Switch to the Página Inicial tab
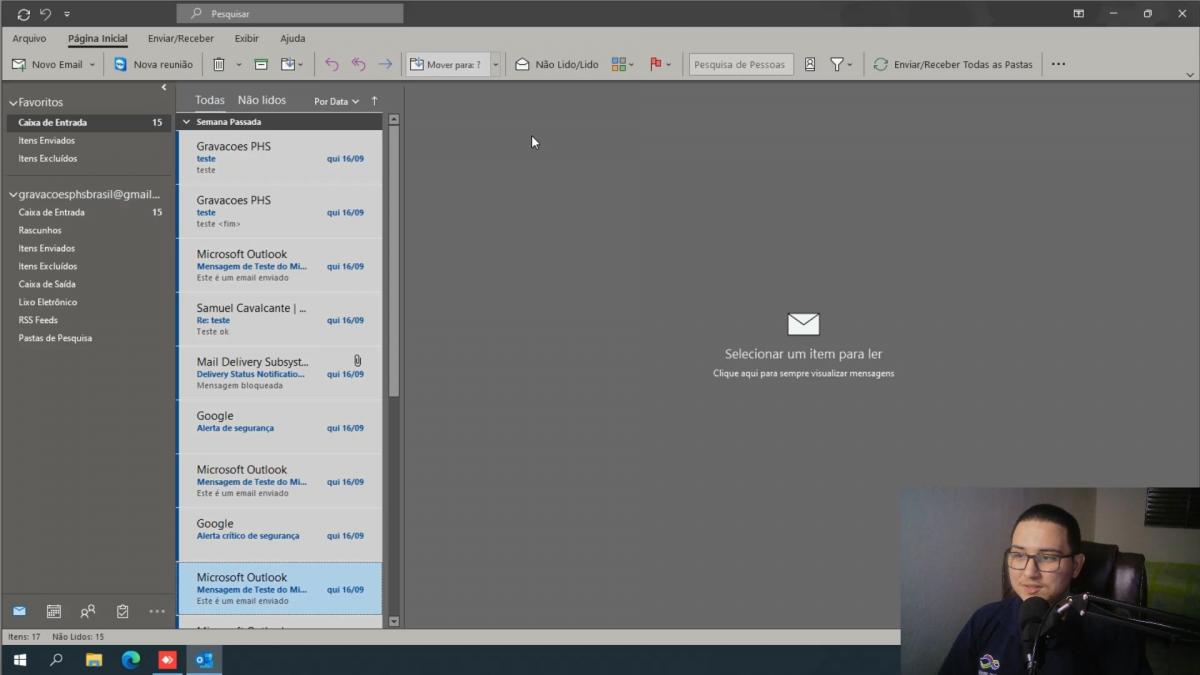The width and height of the screenshot is (1200, 675). click(98, 38)
